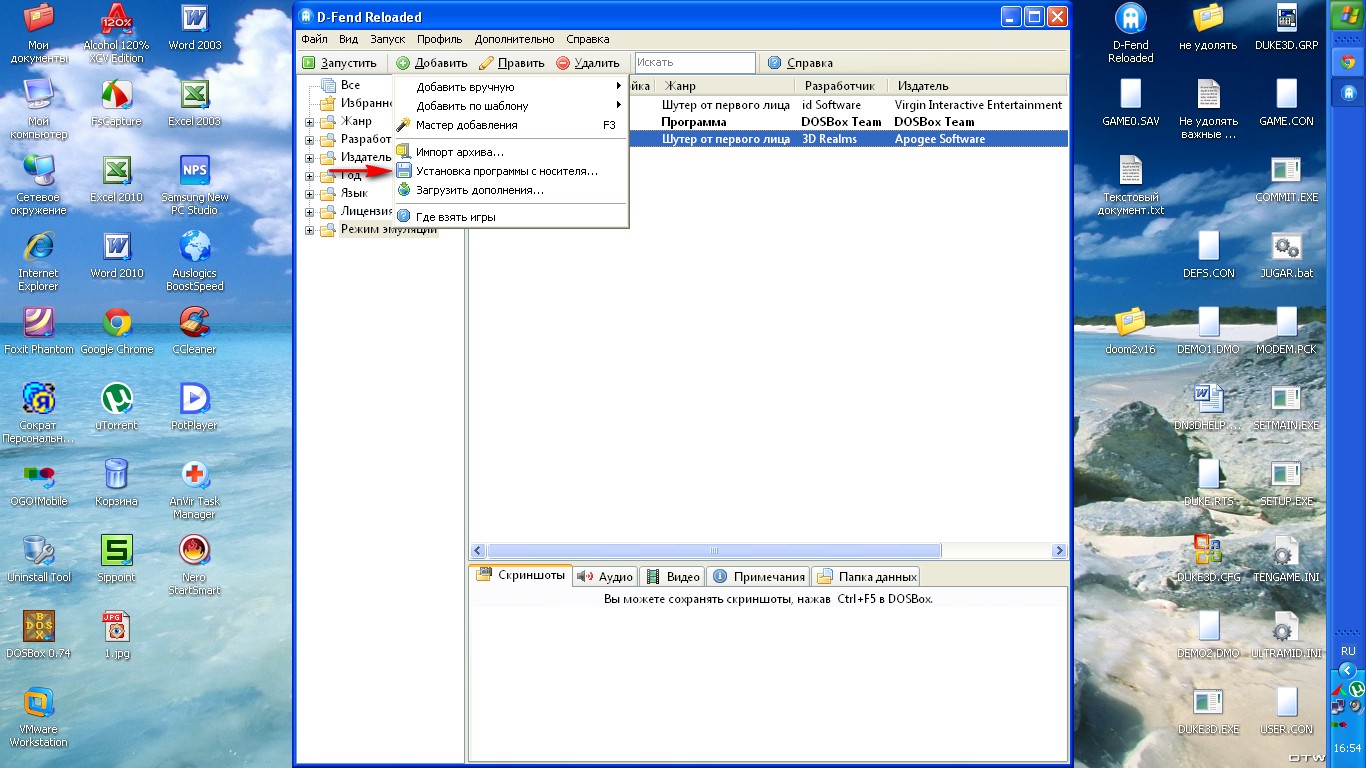Click the Google Chrome desktop icon
This screenshot has height=768, width=1366.
[117, 330]
